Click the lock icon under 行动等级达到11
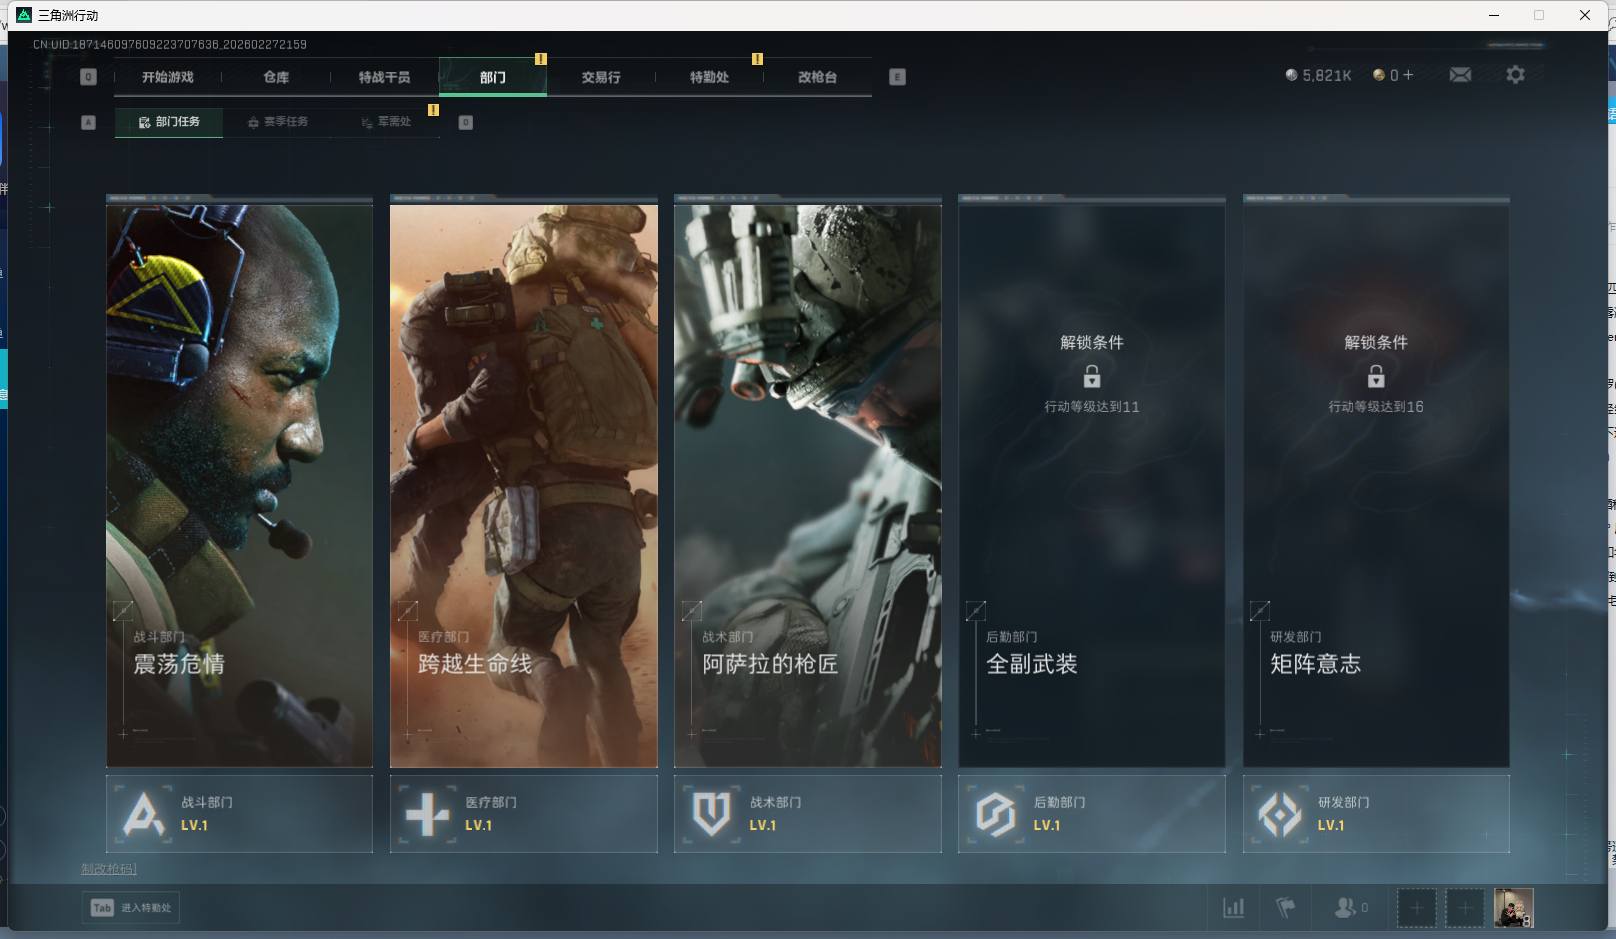The width and height of the screenshot is (1616, 939). point(1092,376)
